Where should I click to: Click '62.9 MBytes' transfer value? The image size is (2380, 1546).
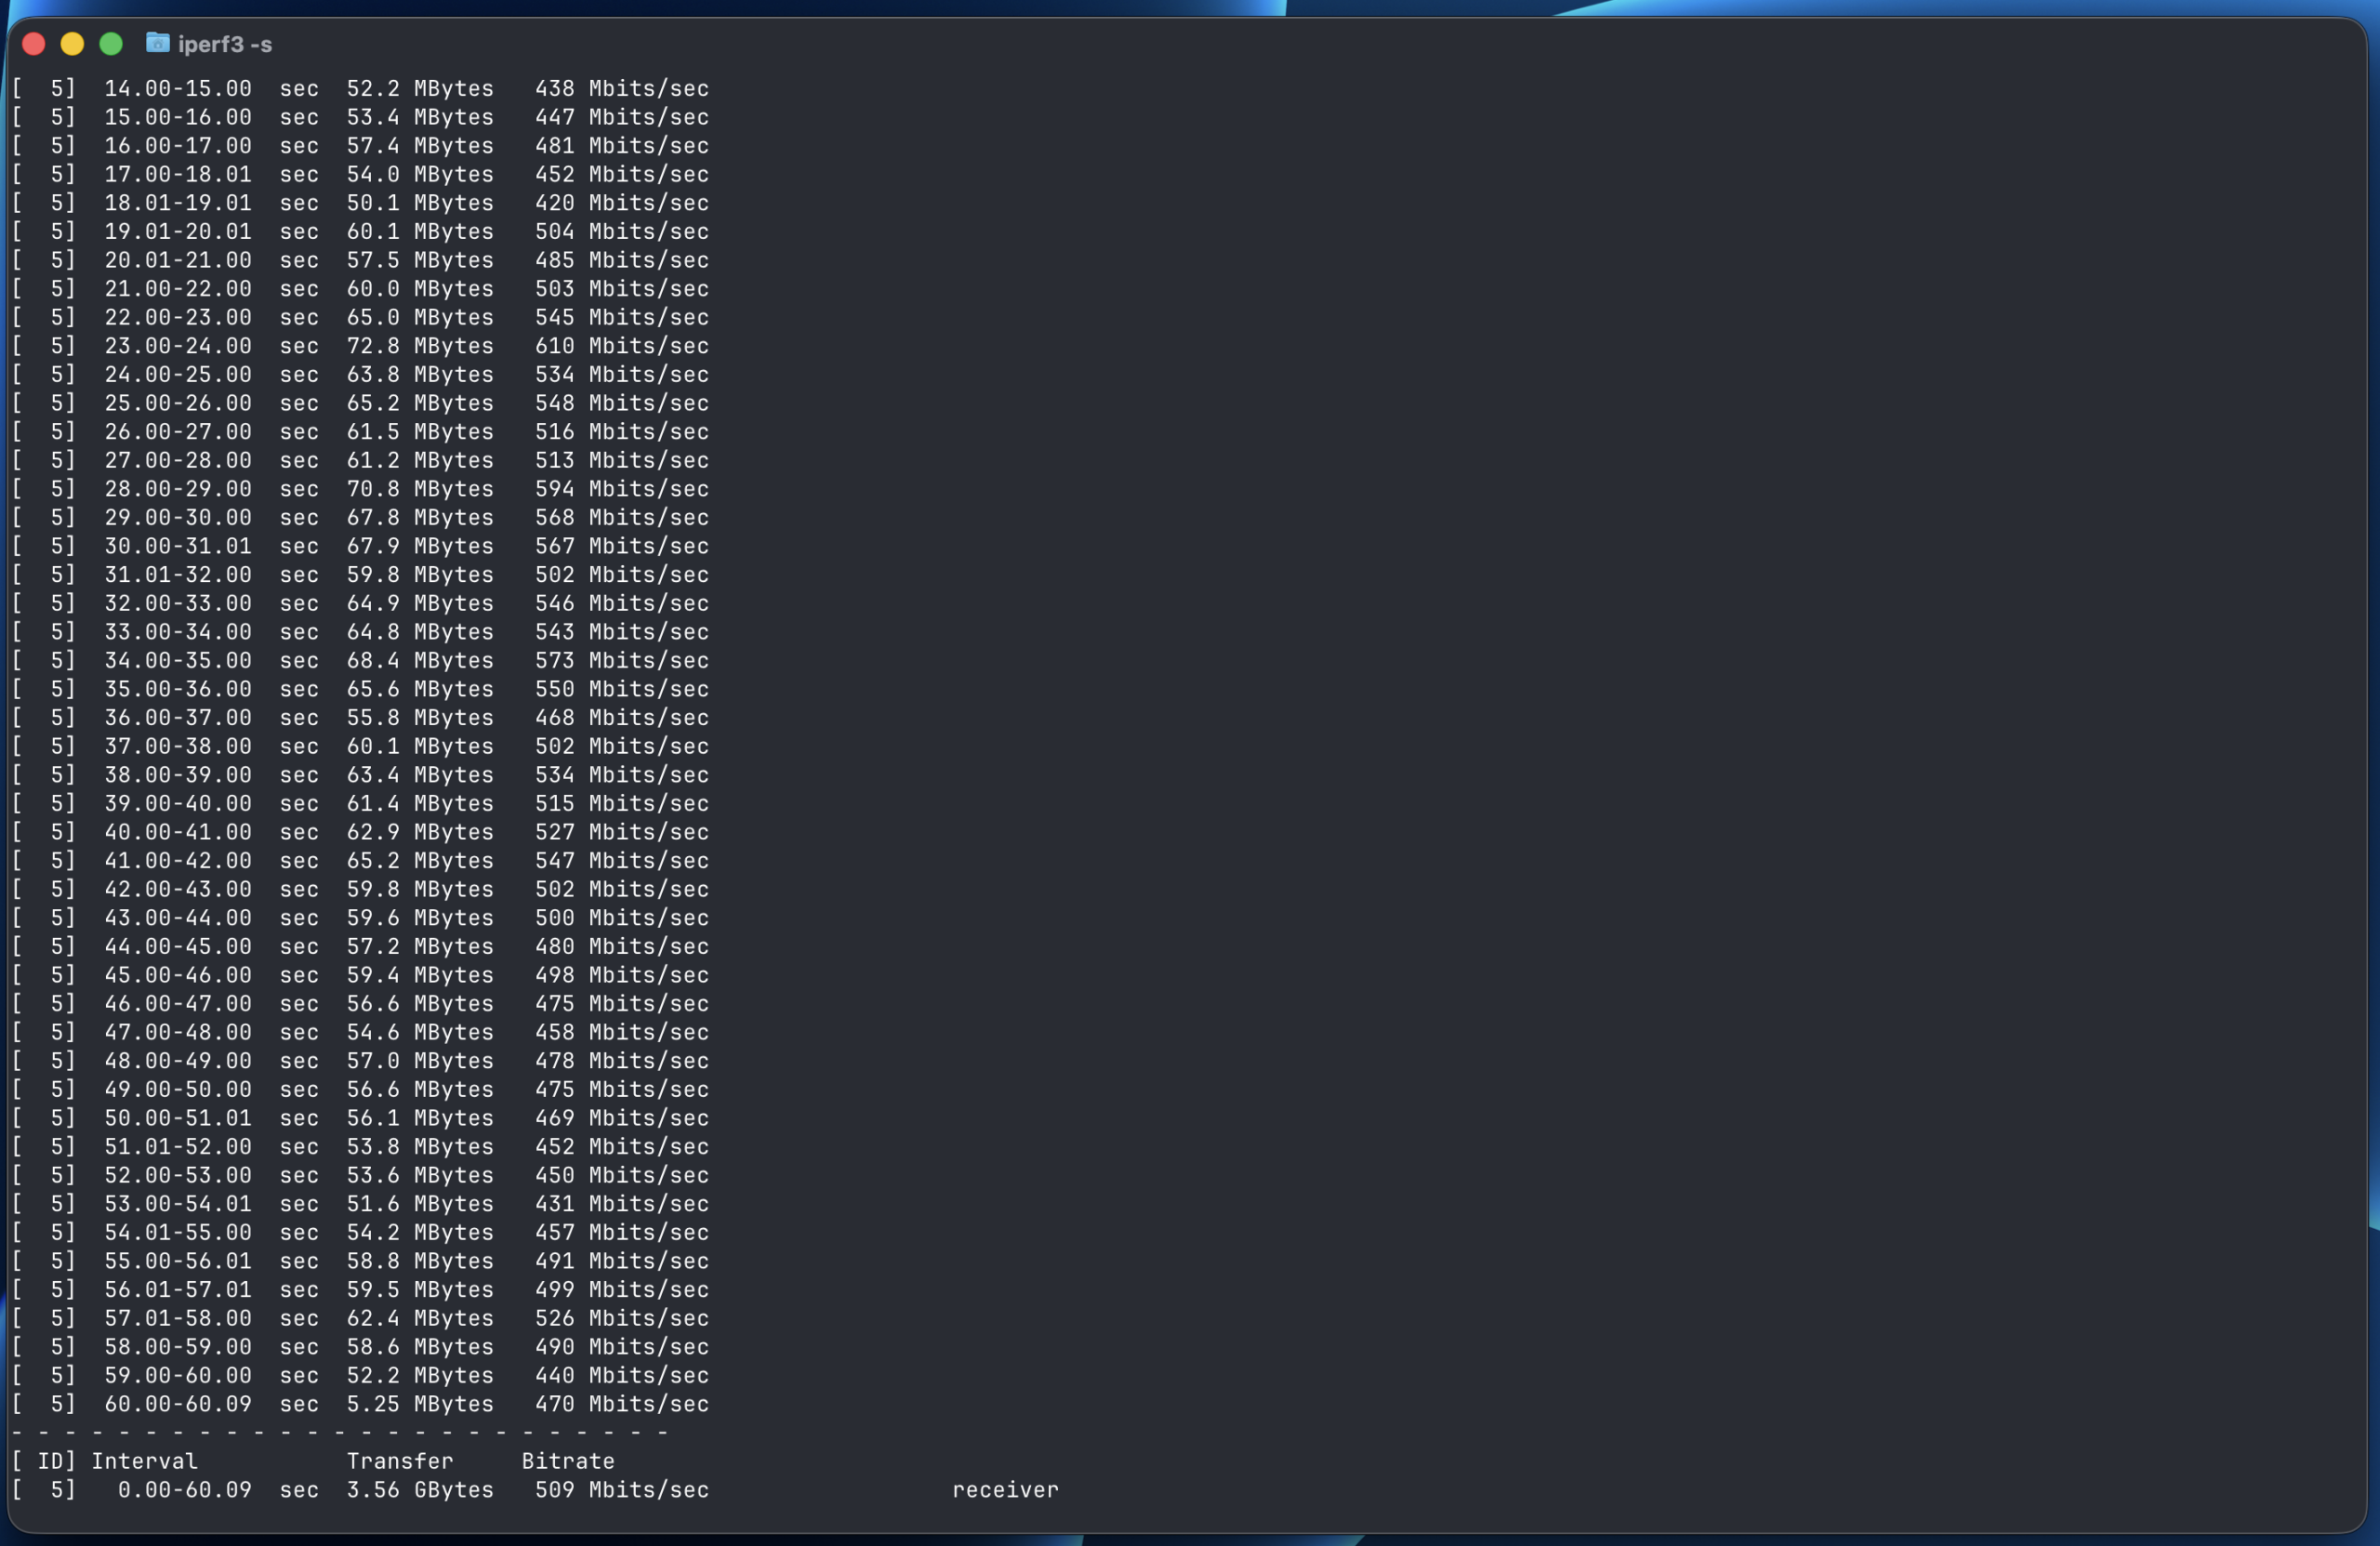click(420, 832)
